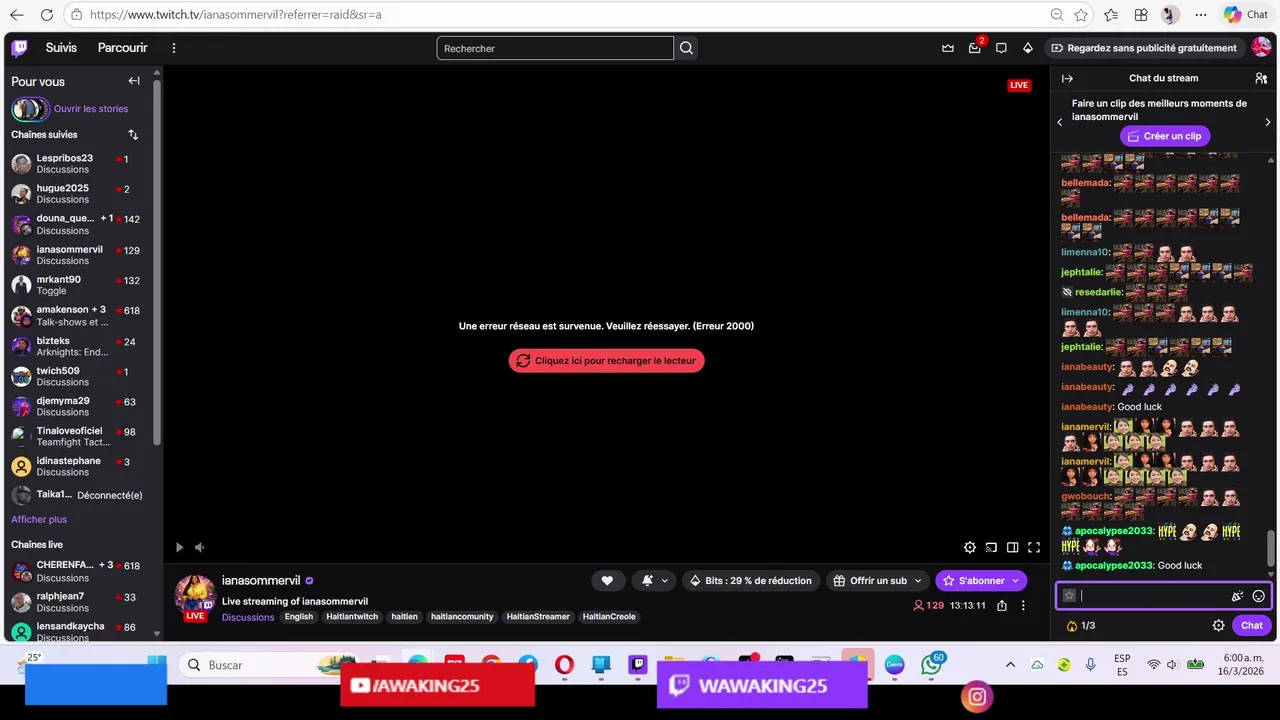
Task: Open the emote picker smiley
Action: tap(1259, 596)
